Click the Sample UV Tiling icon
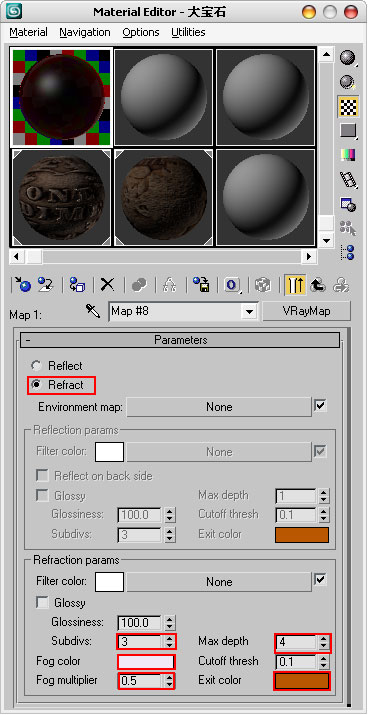Screen dimensions: 368x715 click(348, 131)
